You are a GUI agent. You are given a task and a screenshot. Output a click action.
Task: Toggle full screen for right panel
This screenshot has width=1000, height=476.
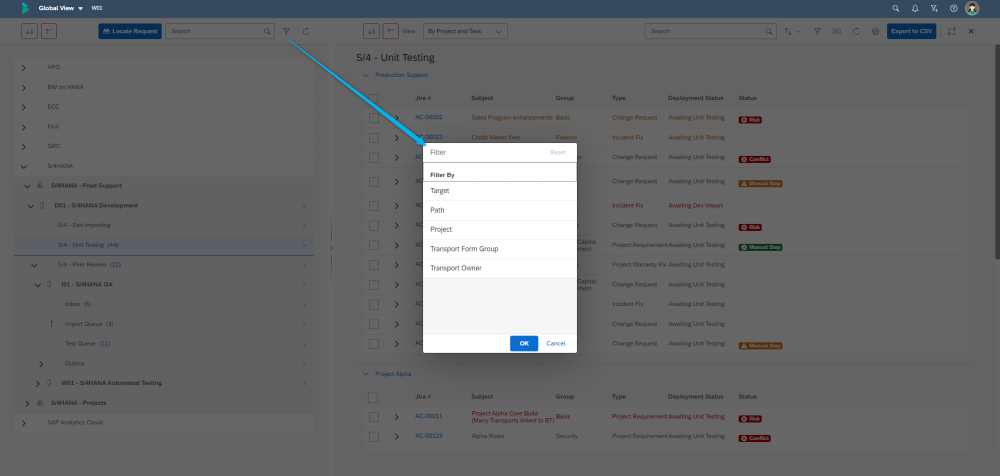(x=952, y=31)
